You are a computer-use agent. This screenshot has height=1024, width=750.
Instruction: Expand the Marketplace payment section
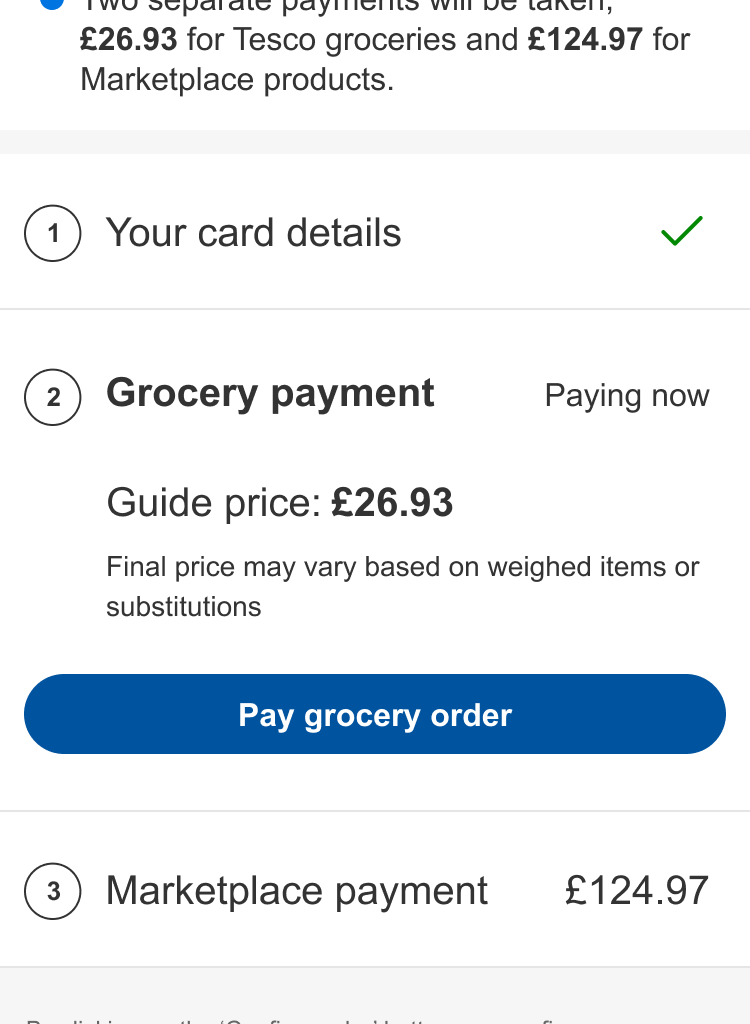point(297,891)
